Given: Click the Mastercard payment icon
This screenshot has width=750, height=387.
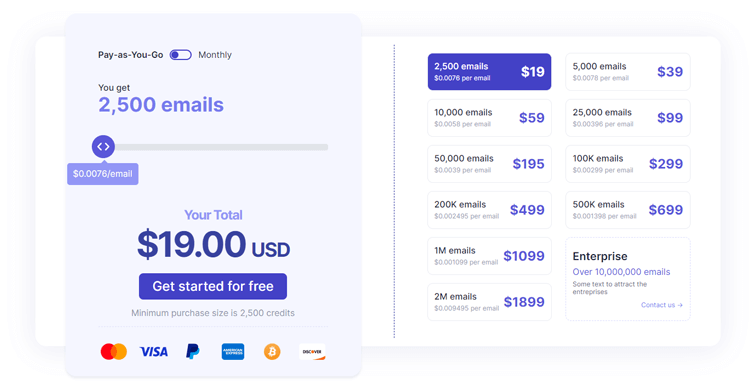Looking at the screenshot, I should click(x=114, y=352).
